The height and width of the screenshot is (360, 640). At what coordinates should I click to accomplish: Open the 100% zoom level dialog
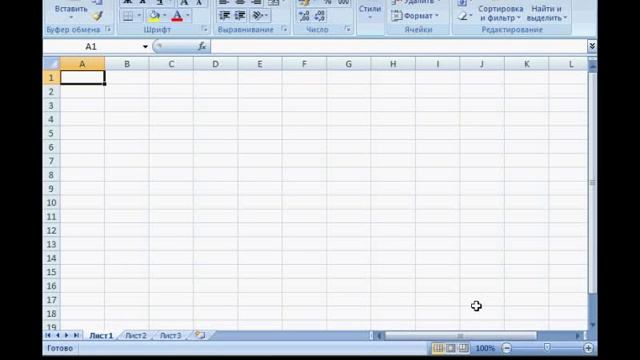(x=485, y=348)
